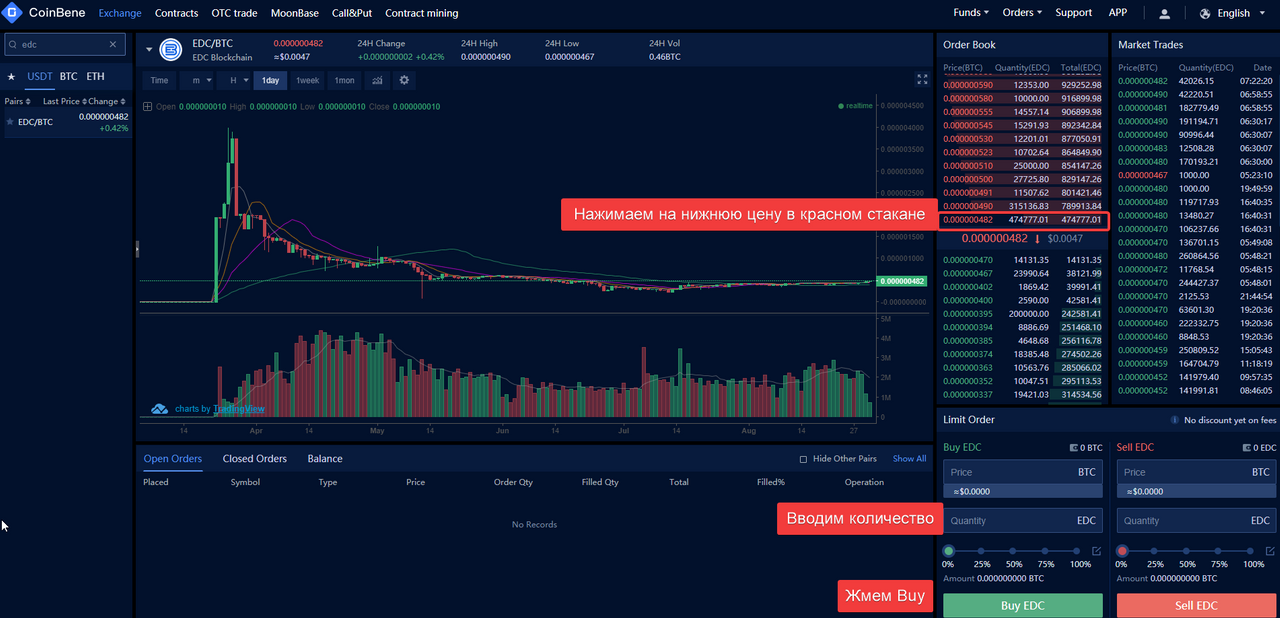Open the Funds dropdown menu
The image size is (1280, 618).
click(971, 13)
